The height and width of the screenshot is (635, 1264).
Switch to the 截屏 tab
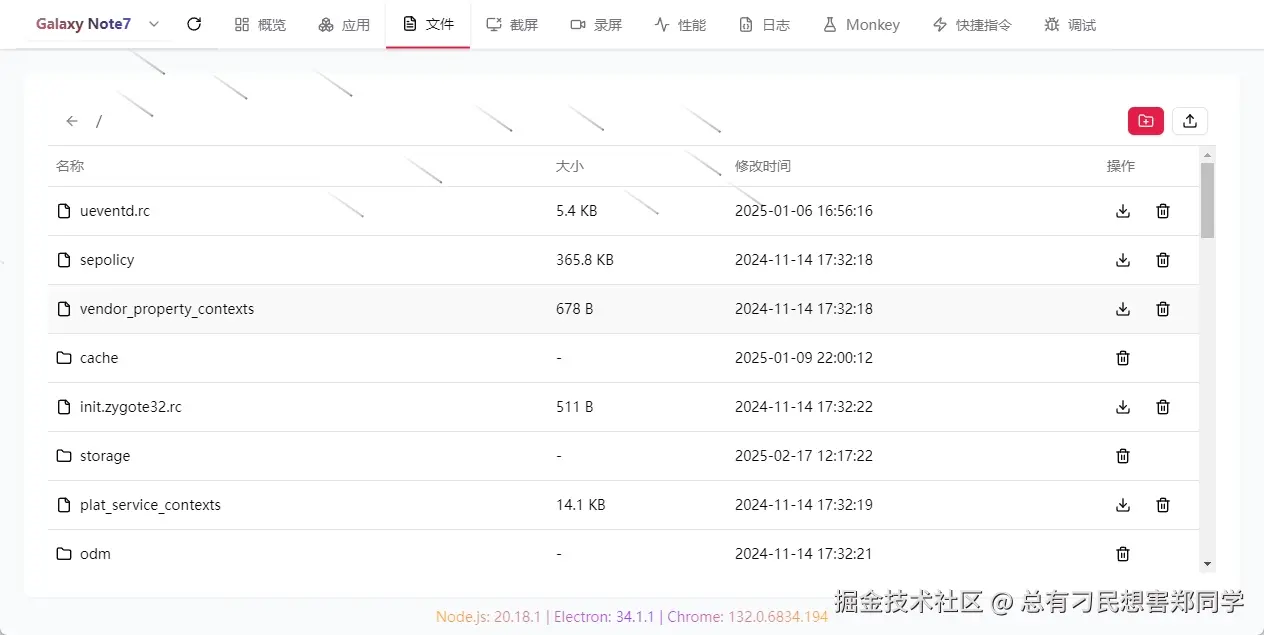pyautogui.click(x=512, y=24)
